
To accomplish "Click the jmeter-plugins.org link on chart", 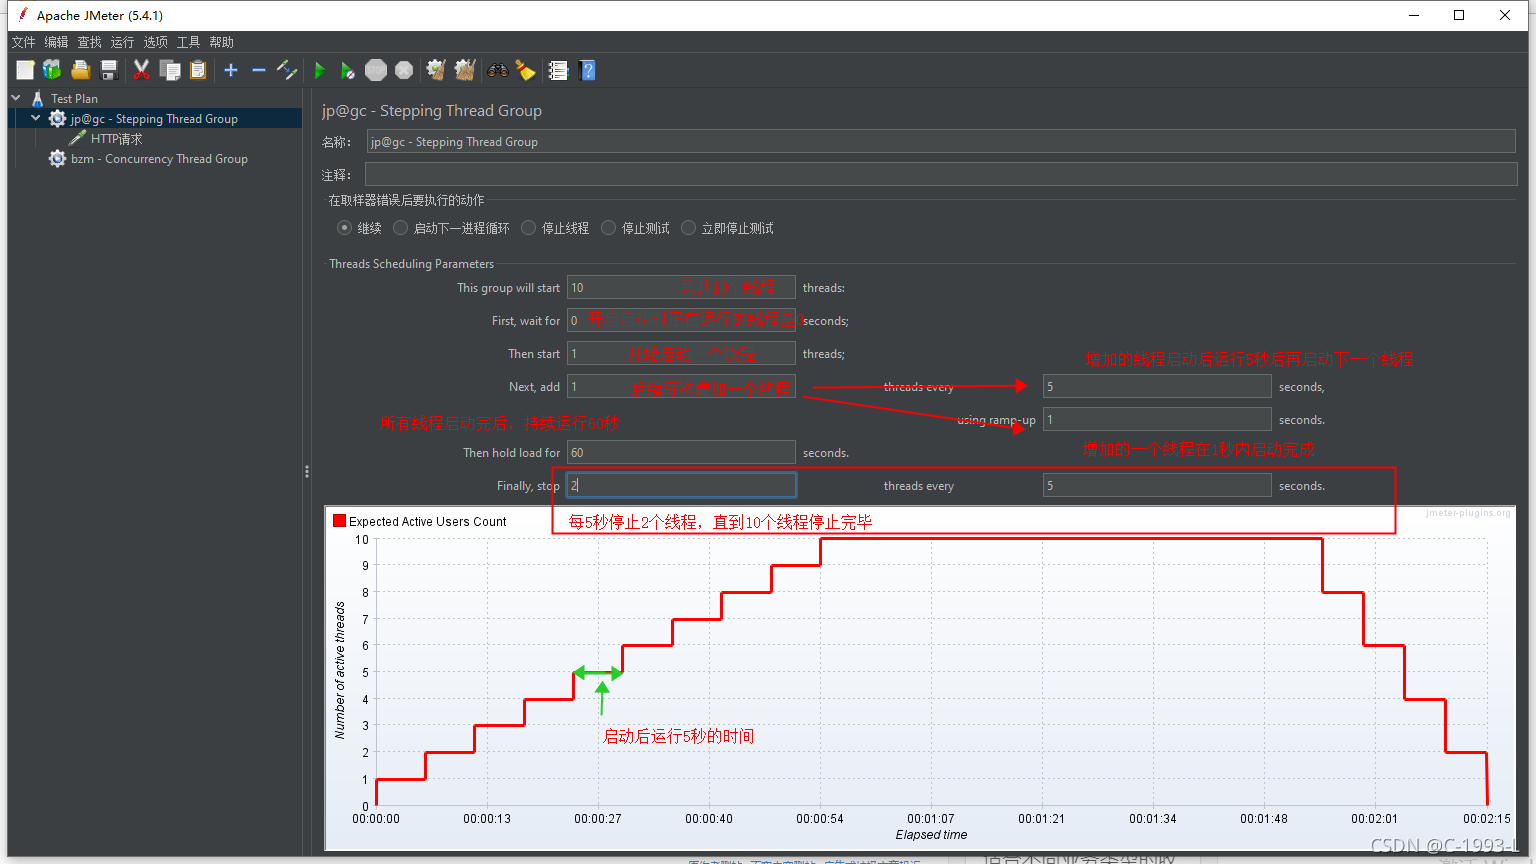I will 1468,513.
